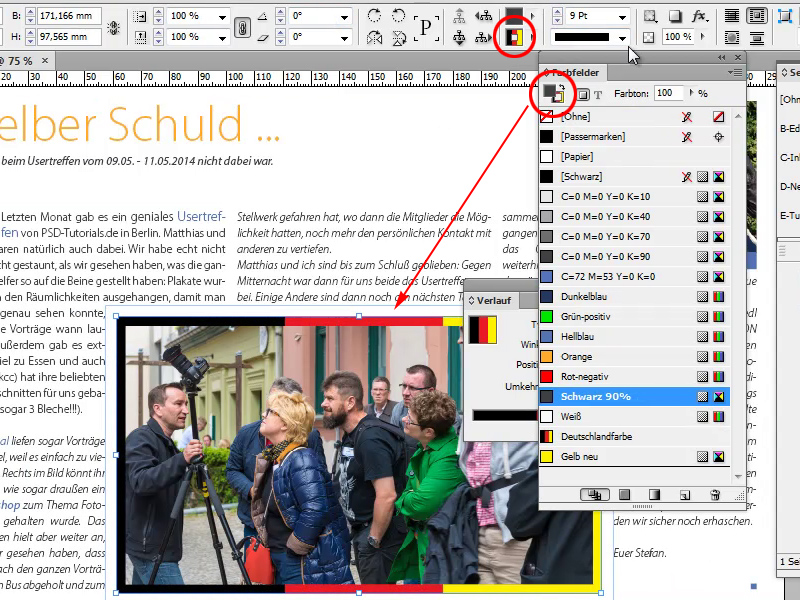The height and width of the screenshot is (600, 800).
Task: Open the New Swatch icon in Farbfelder panel
Action: [686, 494]
